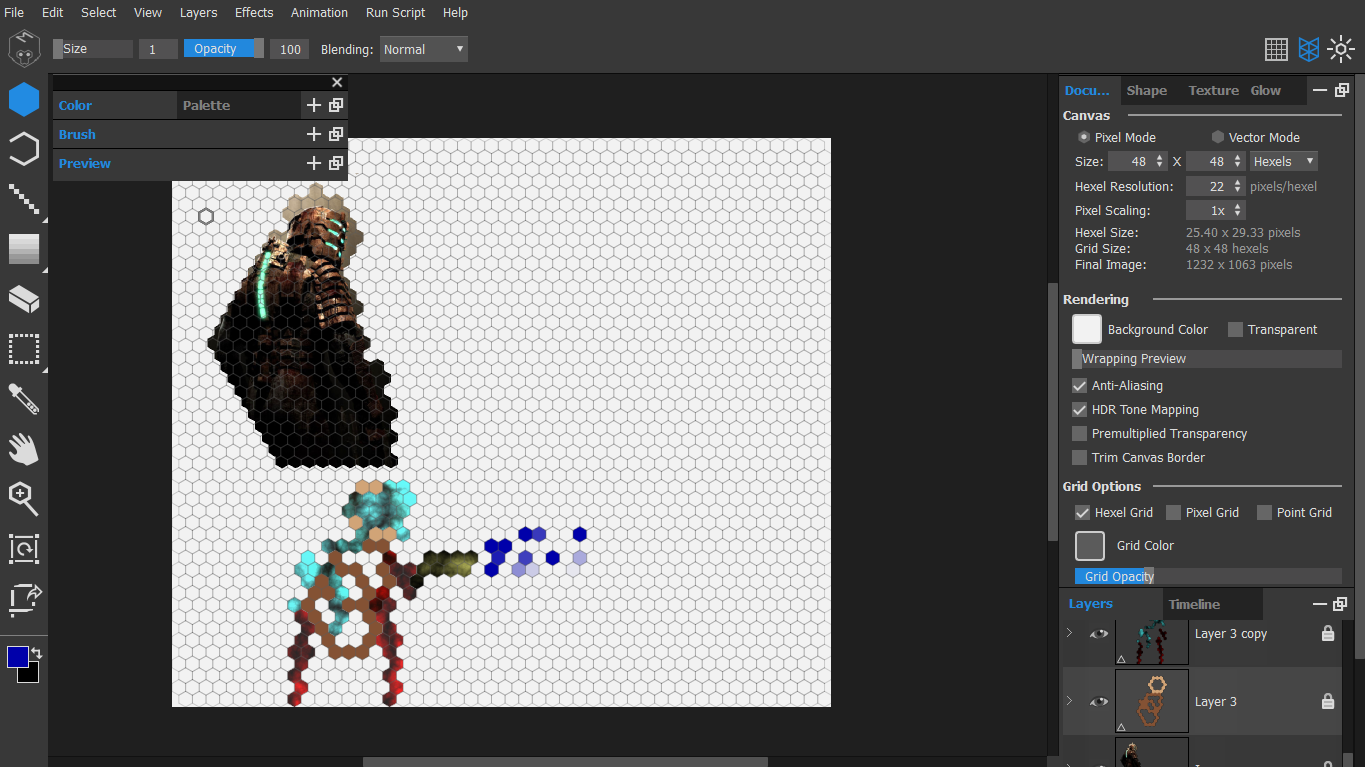Image resolution: width=1365 pixels, height=767 pixels.
Task: Select the eraser tool
Action: tap(24, 299)
